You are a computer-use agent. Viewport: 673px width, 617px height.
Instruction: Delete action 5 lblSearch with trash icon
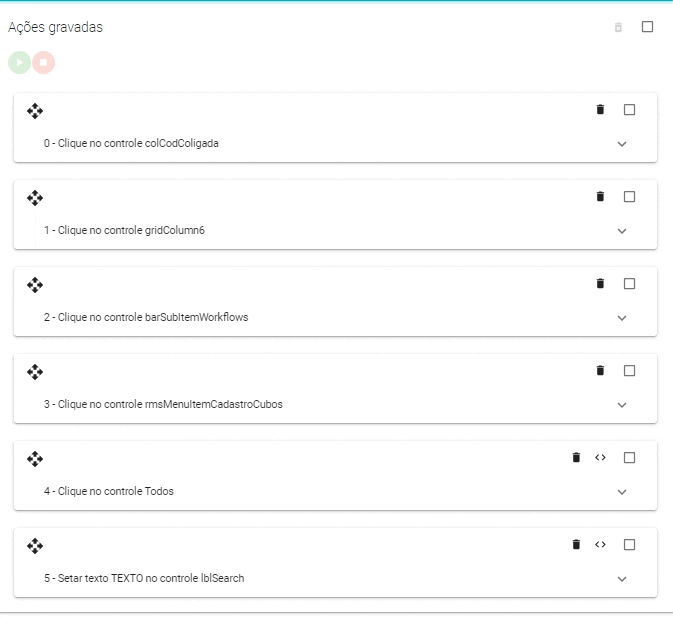coord(576,545)
